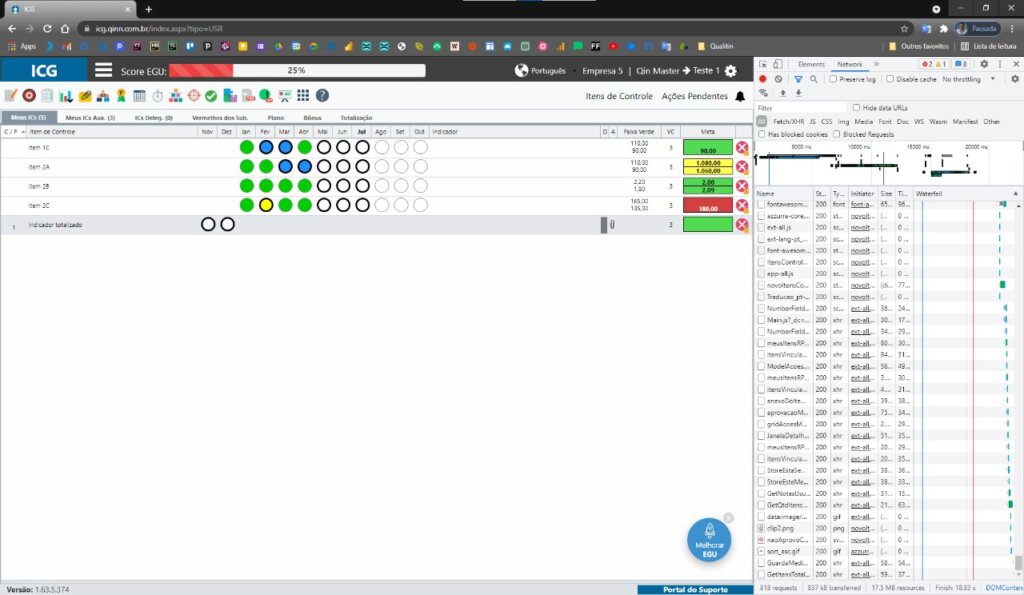
Task: Click the red delete icon for Item 1C
Action: (742, 148)
